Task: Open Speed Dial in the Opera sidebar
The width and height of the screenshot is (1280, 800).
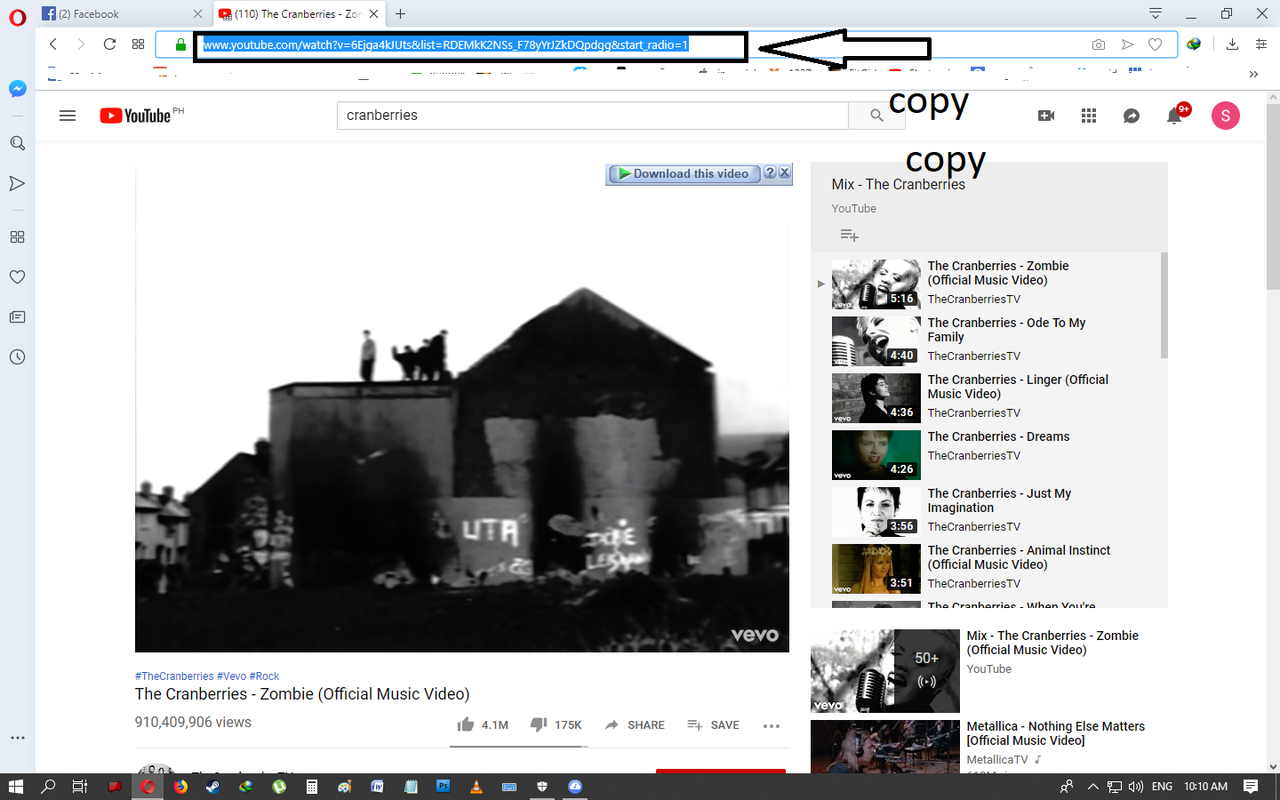Action: tap(17, 237)
